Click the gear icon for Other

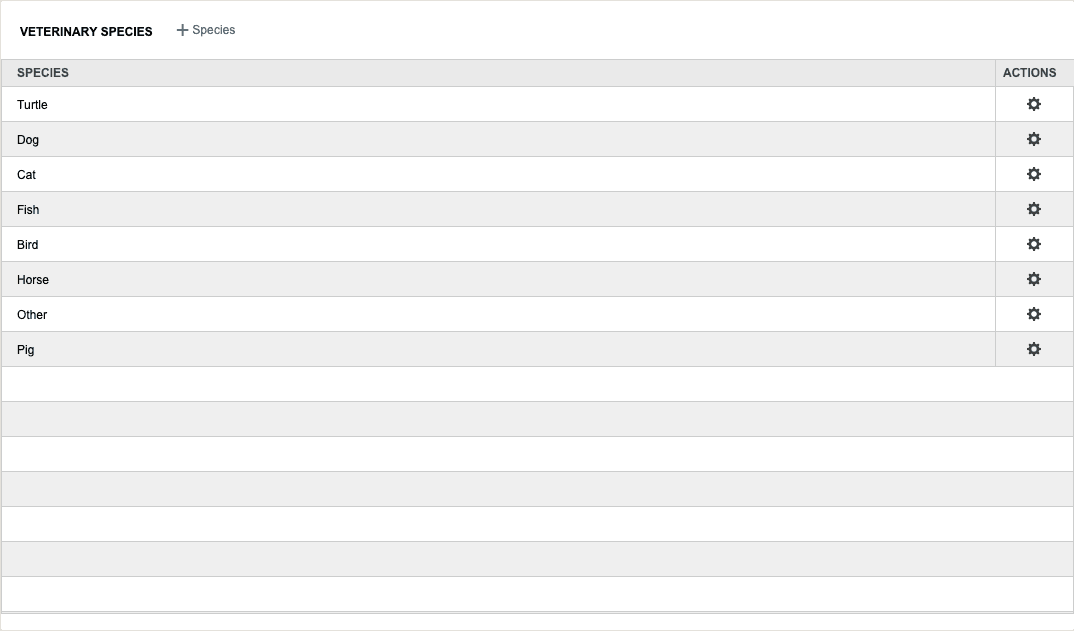pyautogui.click(x=1034, y=314)
